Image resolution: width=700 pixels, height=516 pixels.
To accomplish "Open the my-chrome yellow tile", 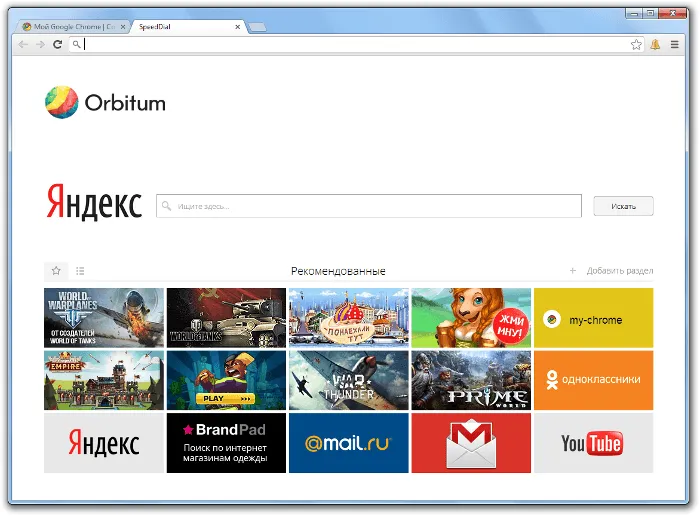I will click(593, 317).
